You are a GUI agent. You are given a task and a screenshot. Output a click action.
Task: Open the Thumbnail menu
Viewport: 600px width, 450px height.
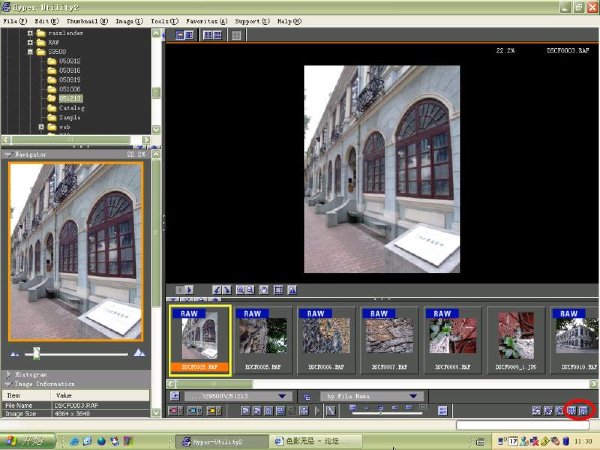(87, 21)
